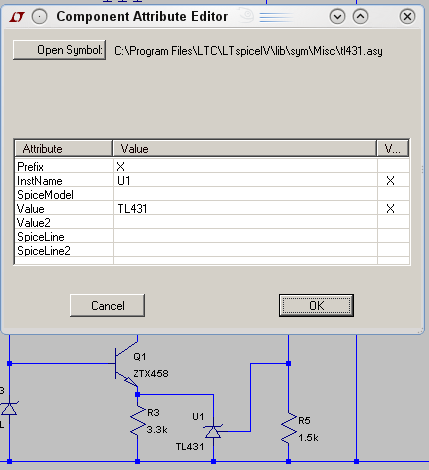Click the round window menu button

pyautogui.click(x=39, y=17)
